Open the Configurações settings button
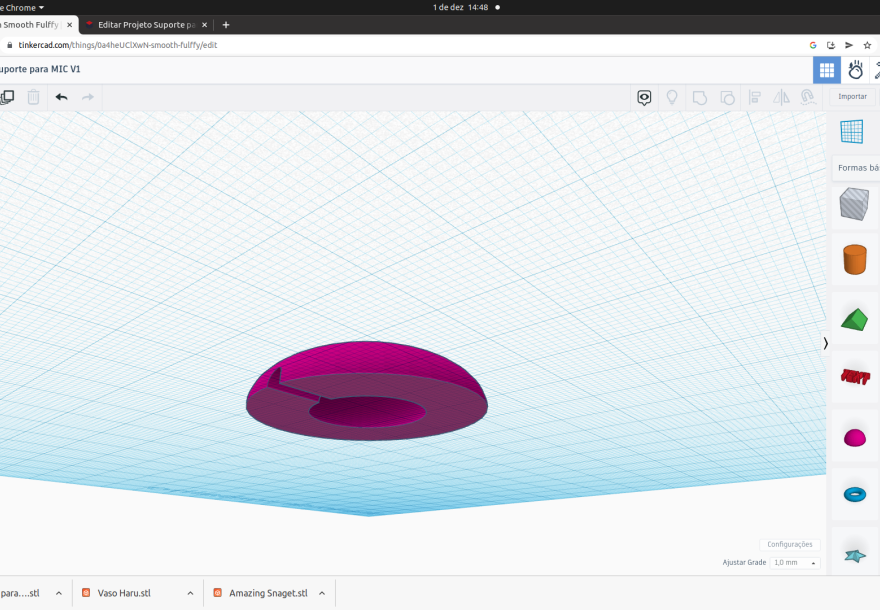The height and width of the screenshot is (610, 880). pyautogui.click(x=790, y=544)
